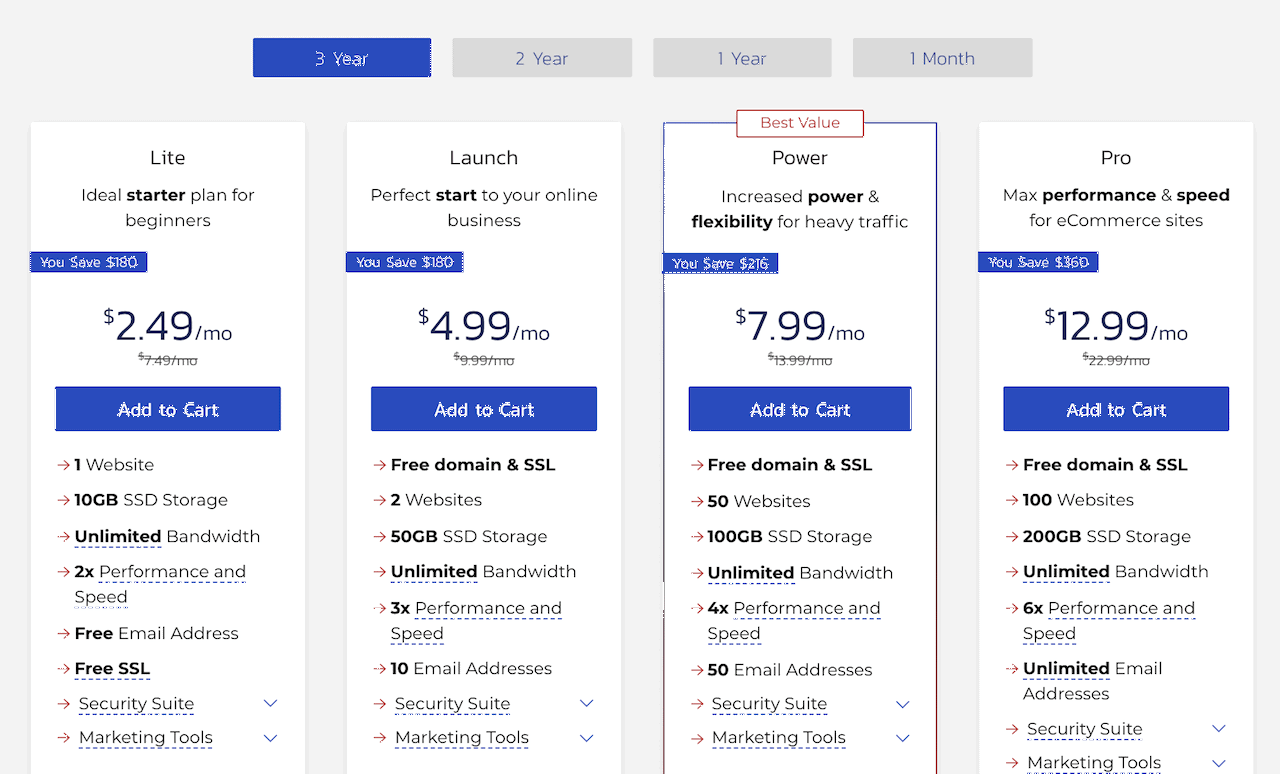Click the Best Value badge on Power
Screen dimensions: 1280x774
coord(800,123)
